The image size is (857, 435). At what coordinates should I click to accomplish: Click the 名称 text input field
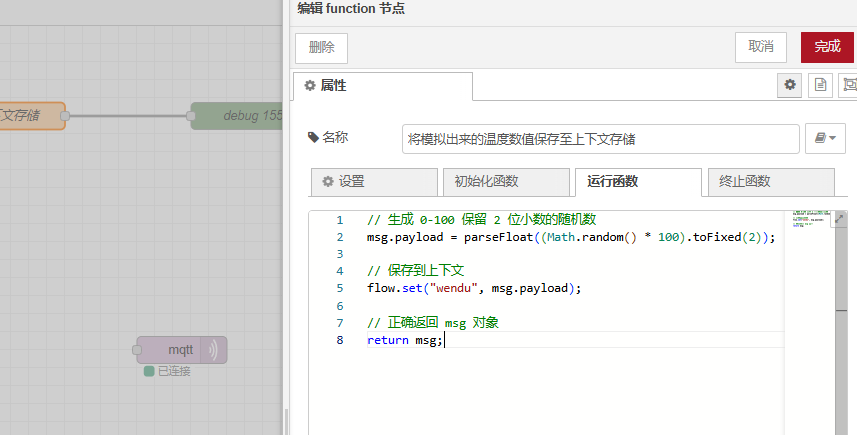click(x=600, y=139)
